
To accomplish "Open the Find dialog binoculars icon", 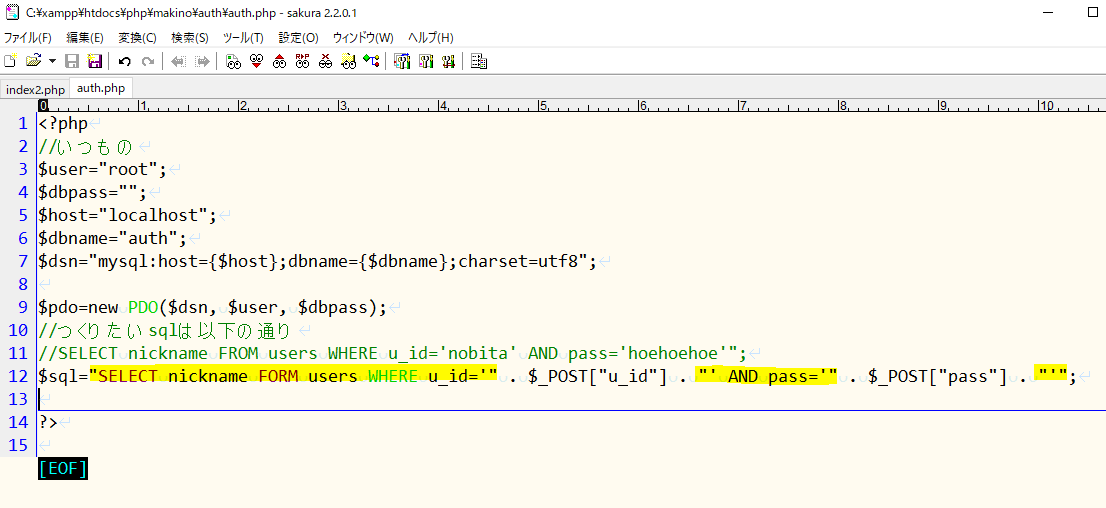I will 233,61.
